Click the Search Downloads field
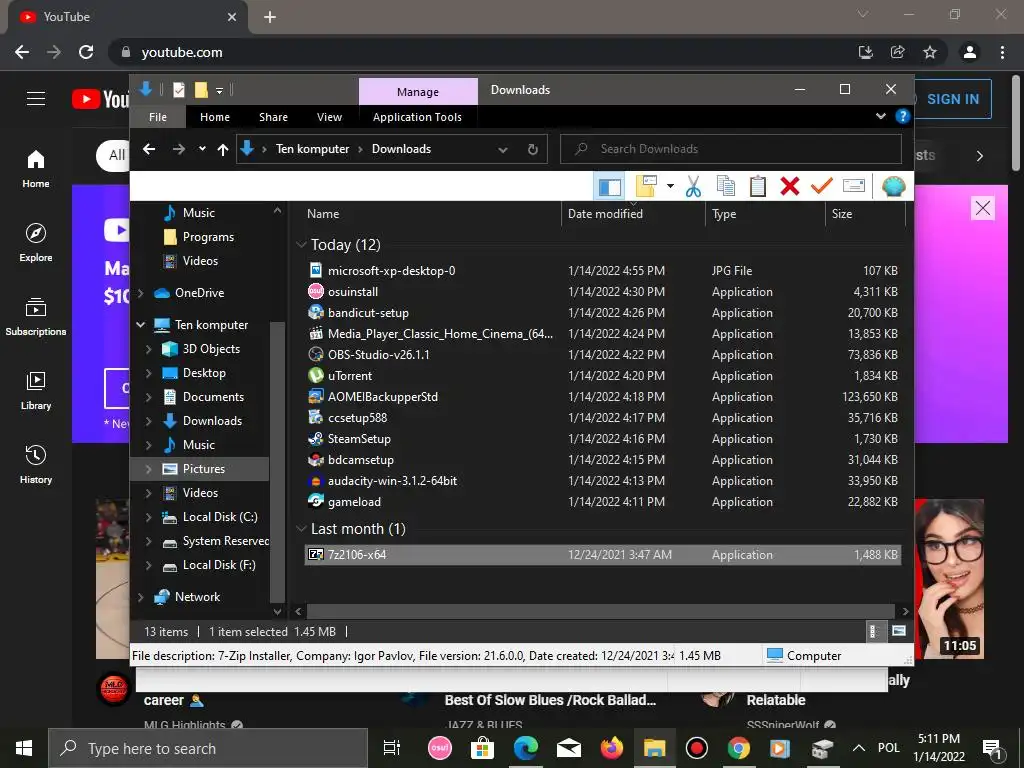 [x=731, y=149]
